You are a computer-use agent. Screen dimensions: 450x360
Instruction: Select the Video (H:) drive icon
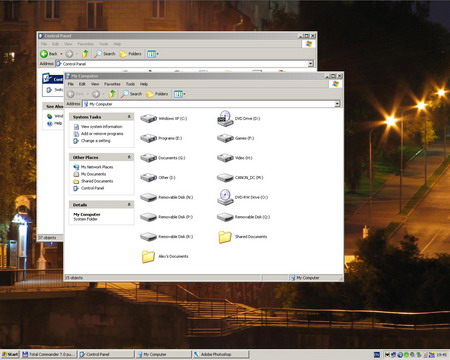[x=225, y=158]
